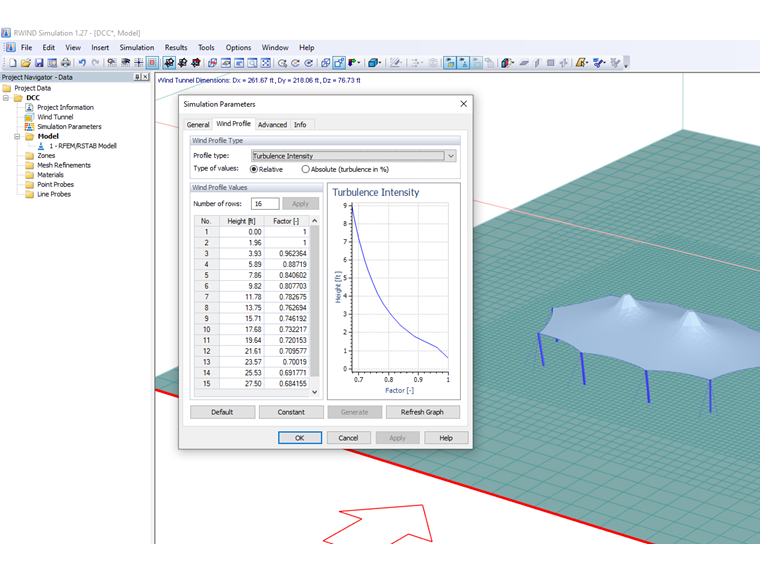The height and width of the screenshot is (570, 760).
Task: Click the table scroll down arrow
Action: click(315, 392)
